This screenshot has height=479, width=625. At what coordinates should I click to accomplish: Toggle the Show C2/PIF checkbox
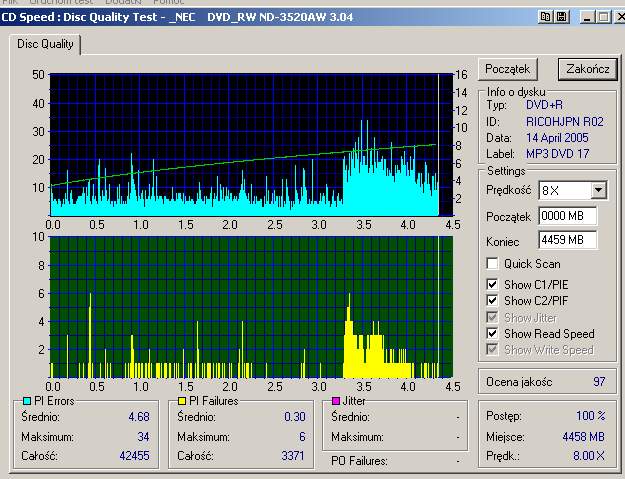tap(492, 300)
